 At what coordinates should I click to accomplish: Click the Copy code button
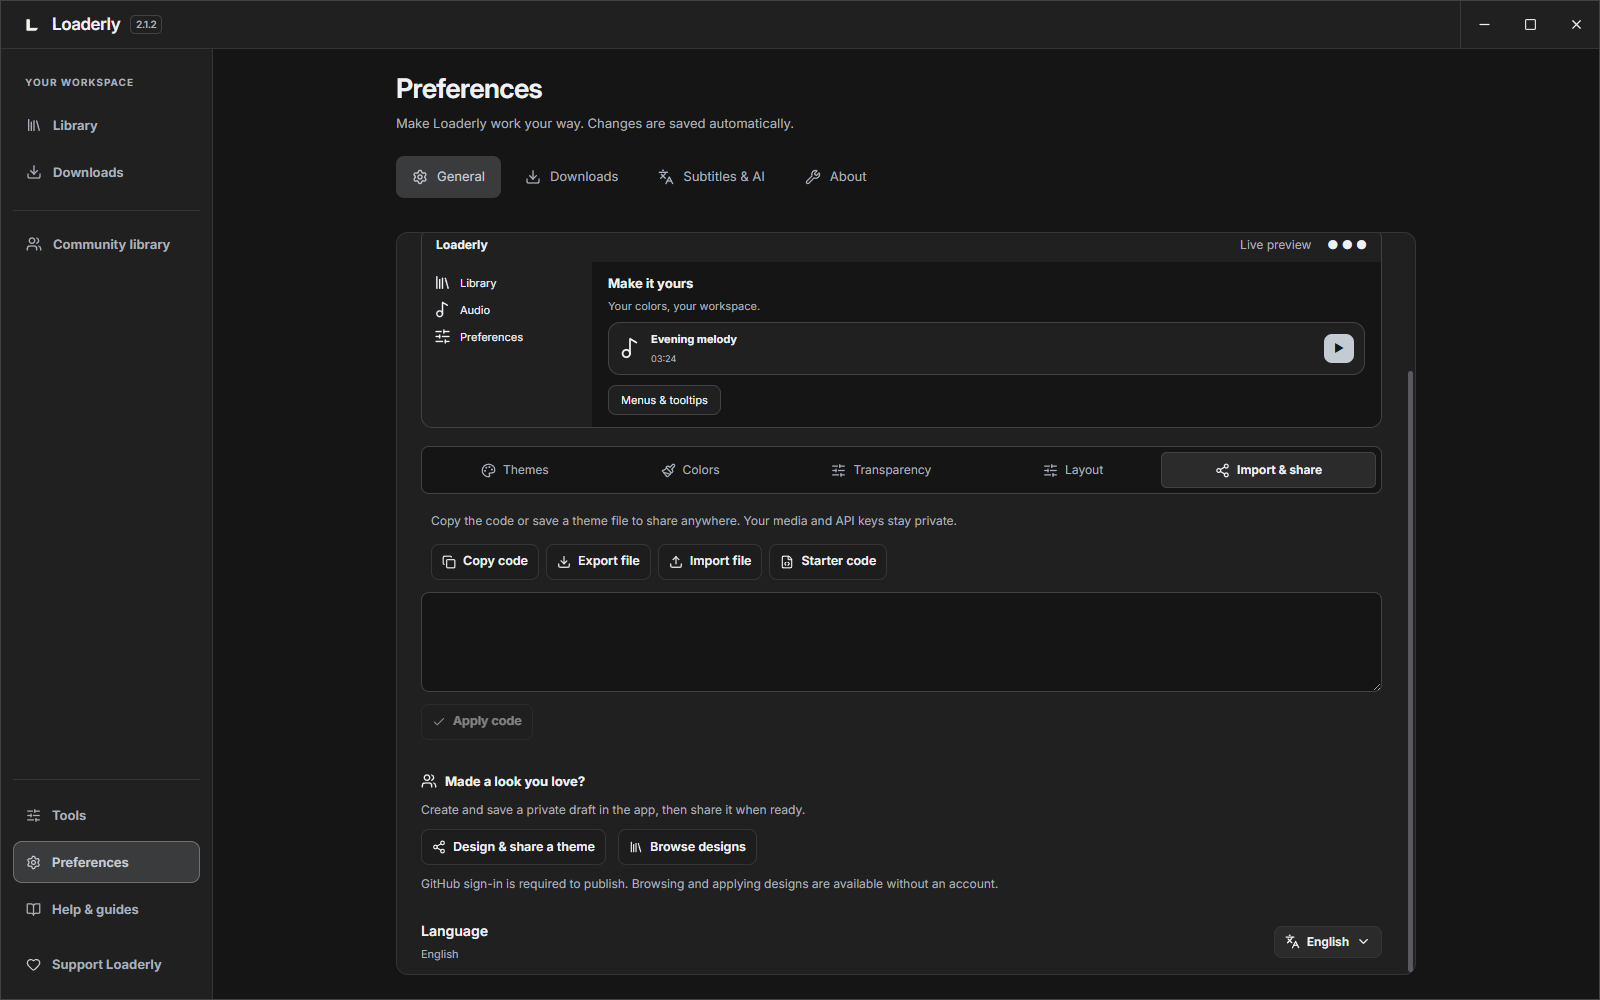485,562
